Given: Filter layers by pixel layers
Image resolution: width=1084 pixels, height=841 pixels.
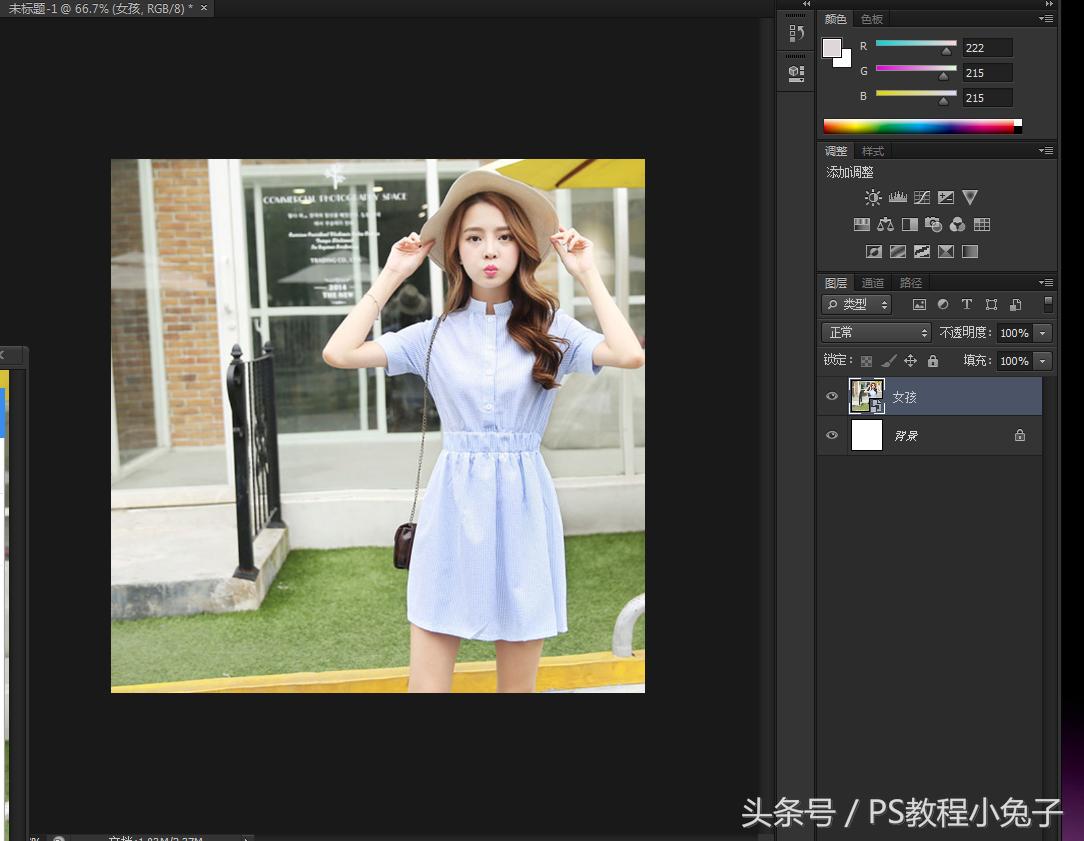Looking at the screenshot, I should [919, 305].
